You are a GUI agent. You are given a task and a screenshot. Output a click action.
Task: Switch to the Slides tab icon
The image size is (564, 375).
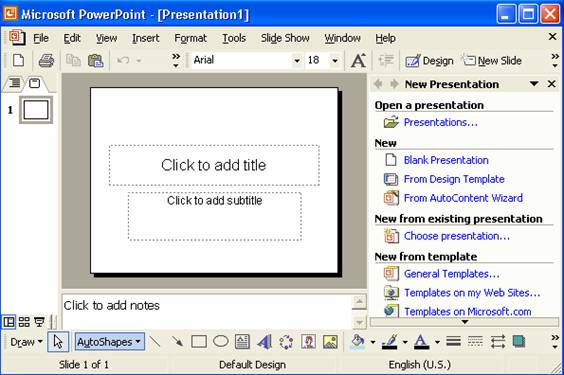coord(35,83)
